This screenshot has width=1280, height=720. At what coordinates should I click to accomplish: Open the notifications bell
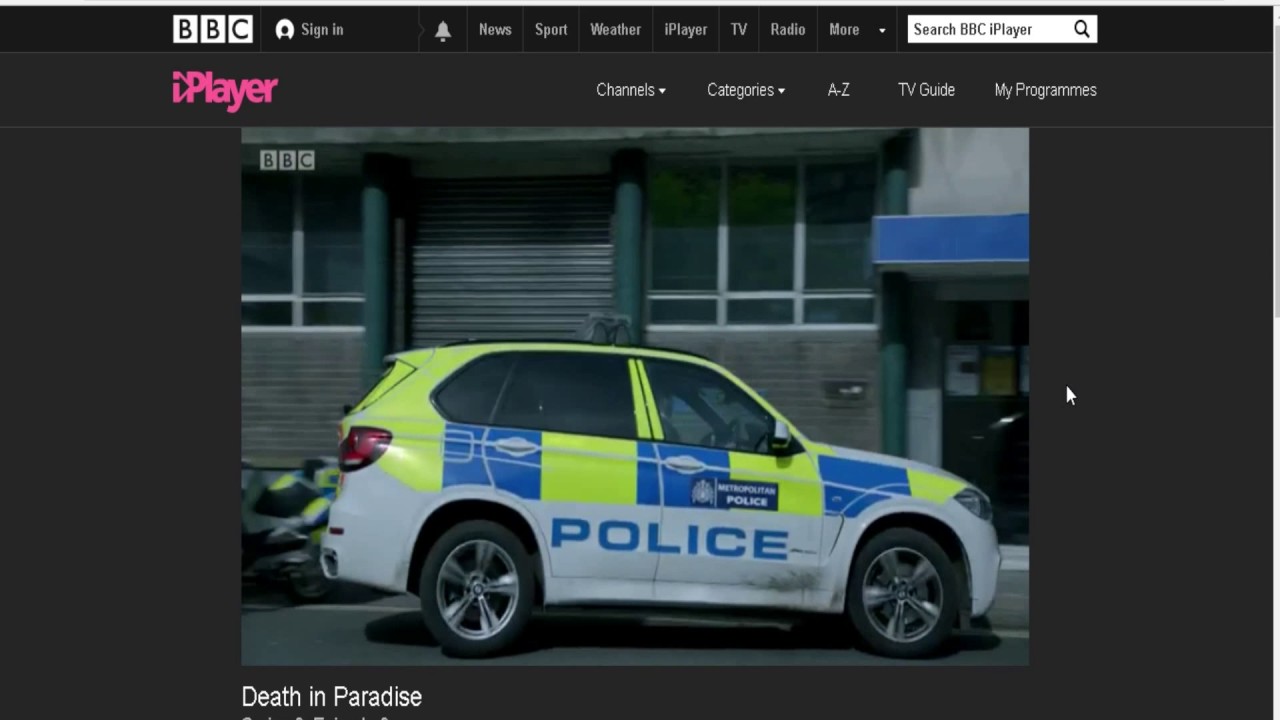[x=443, y=30]
